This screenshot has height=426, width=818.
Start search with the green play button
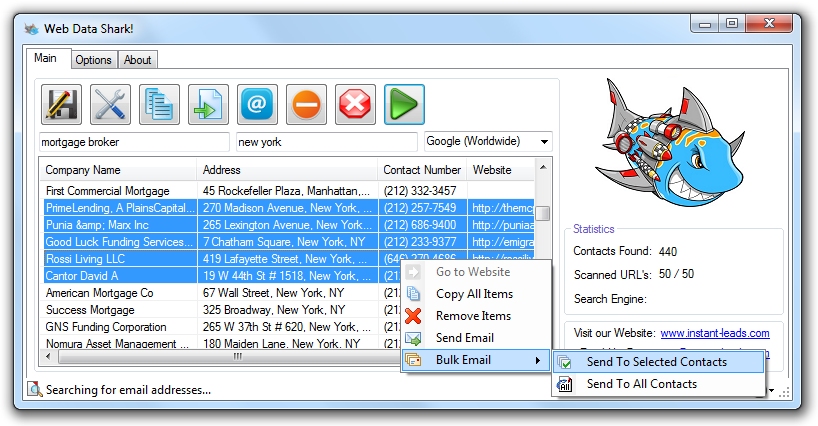coord(404,104)
